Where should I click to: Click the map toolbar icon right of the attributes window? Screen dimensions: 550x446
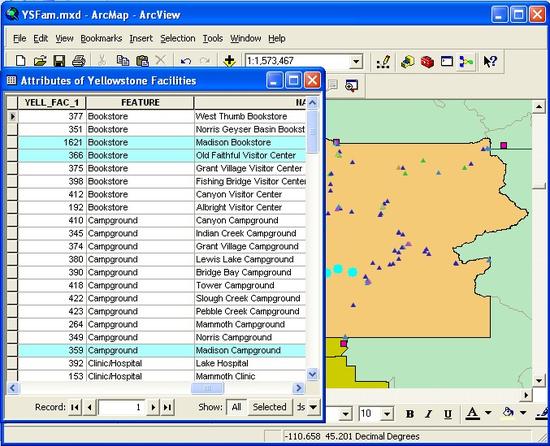(x=351, y=86)
